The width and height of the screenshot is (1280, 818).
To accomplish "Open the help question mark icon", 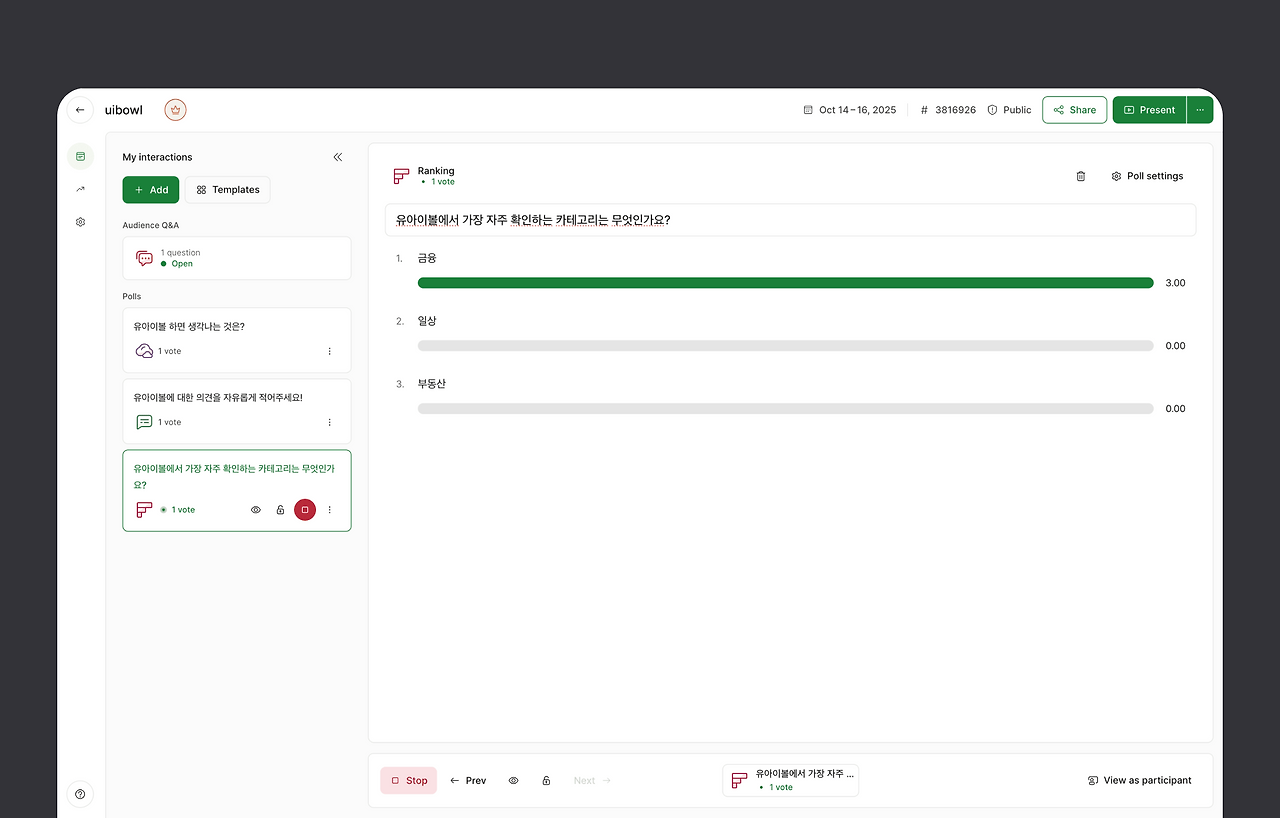I will [x=80, y=794].
